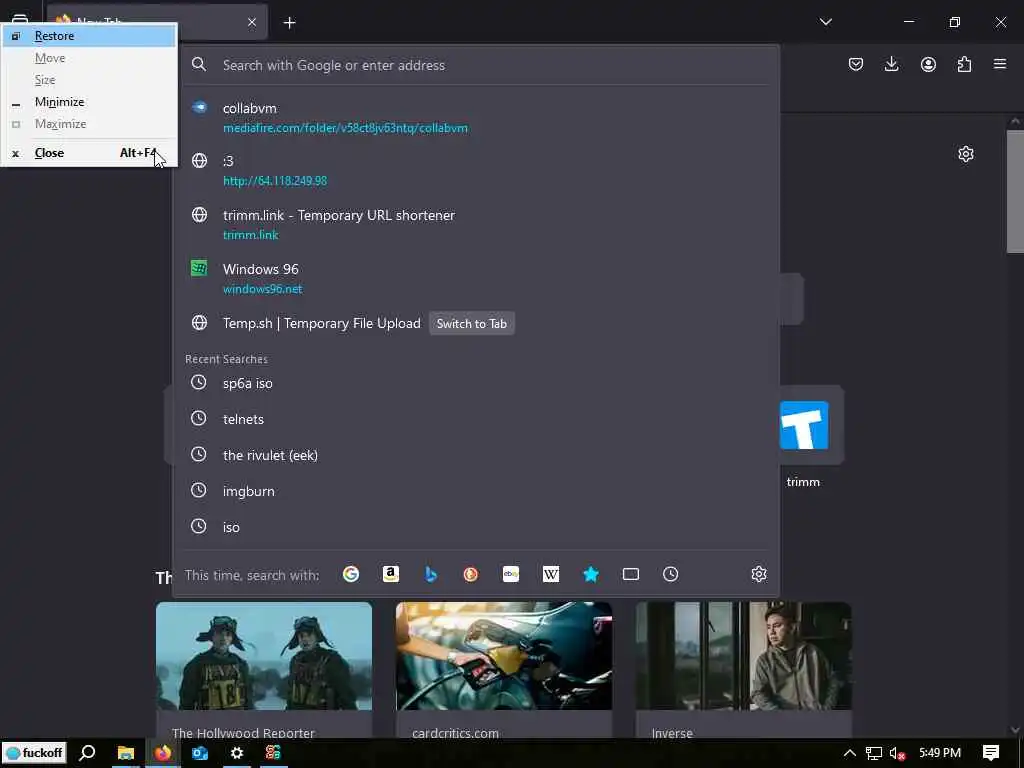Search this time with eBay icon
Screen dimensions: 1024x768
(x=511, y=574)
